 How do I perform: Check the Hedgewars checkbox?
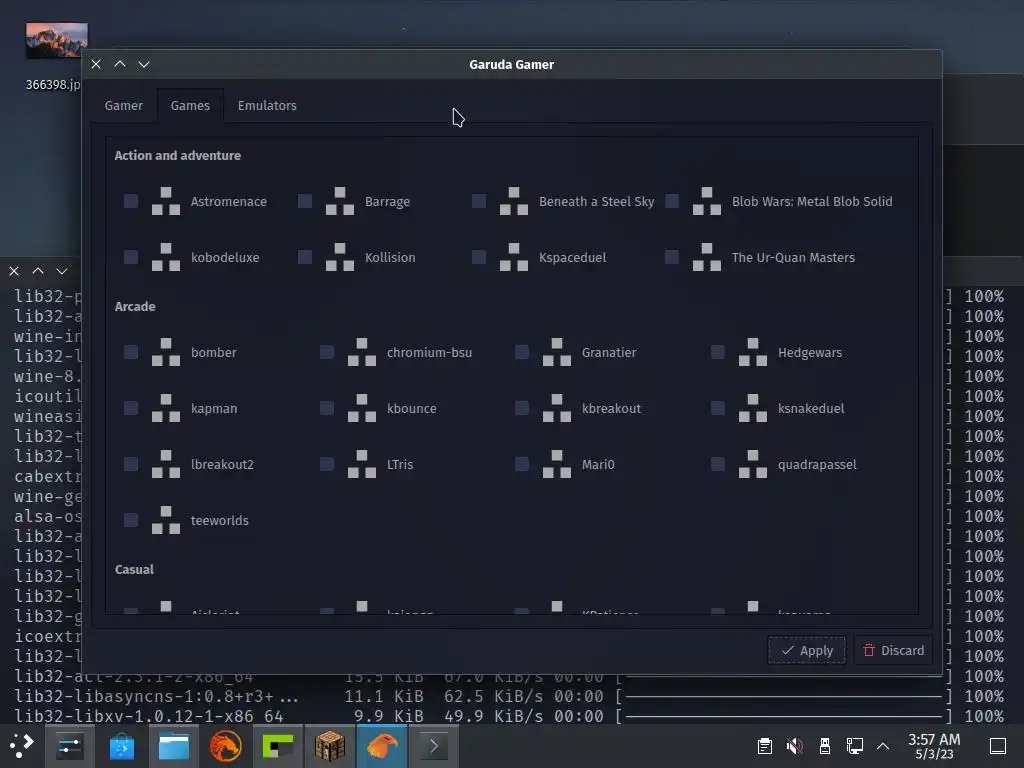coord(718,352)
